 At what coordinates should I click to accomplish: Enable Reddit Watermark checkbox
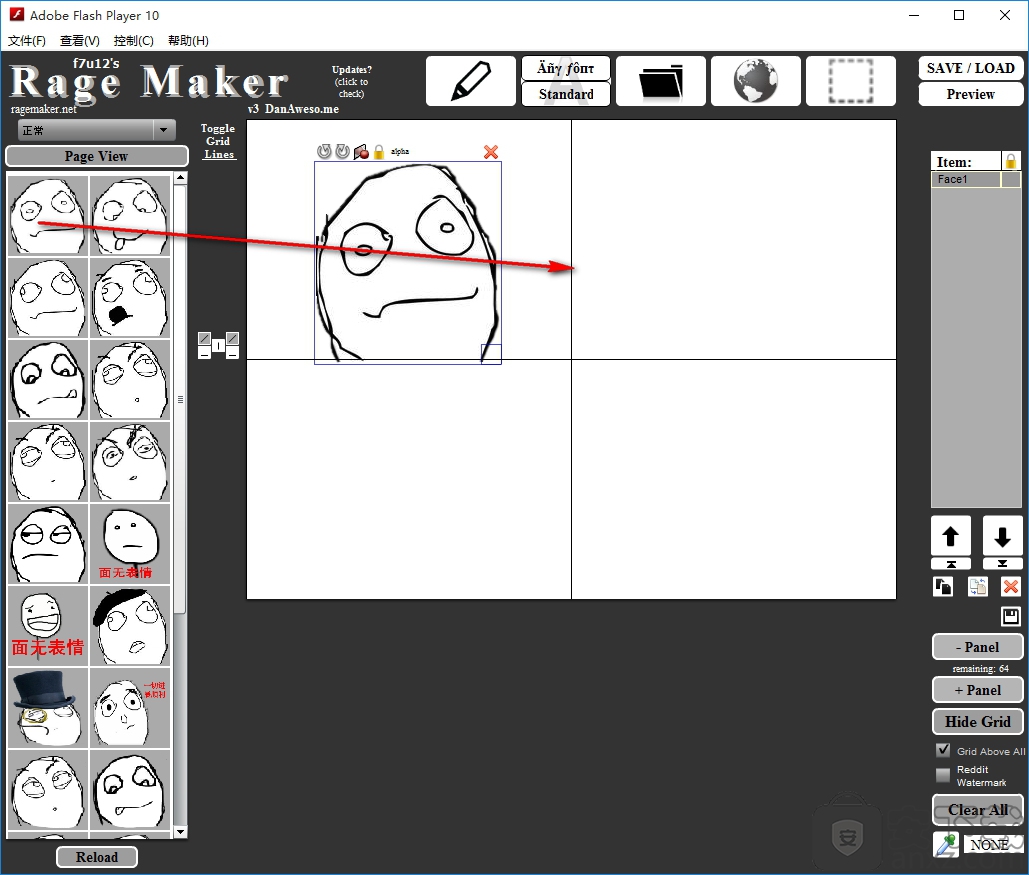[x=943, y=775]
